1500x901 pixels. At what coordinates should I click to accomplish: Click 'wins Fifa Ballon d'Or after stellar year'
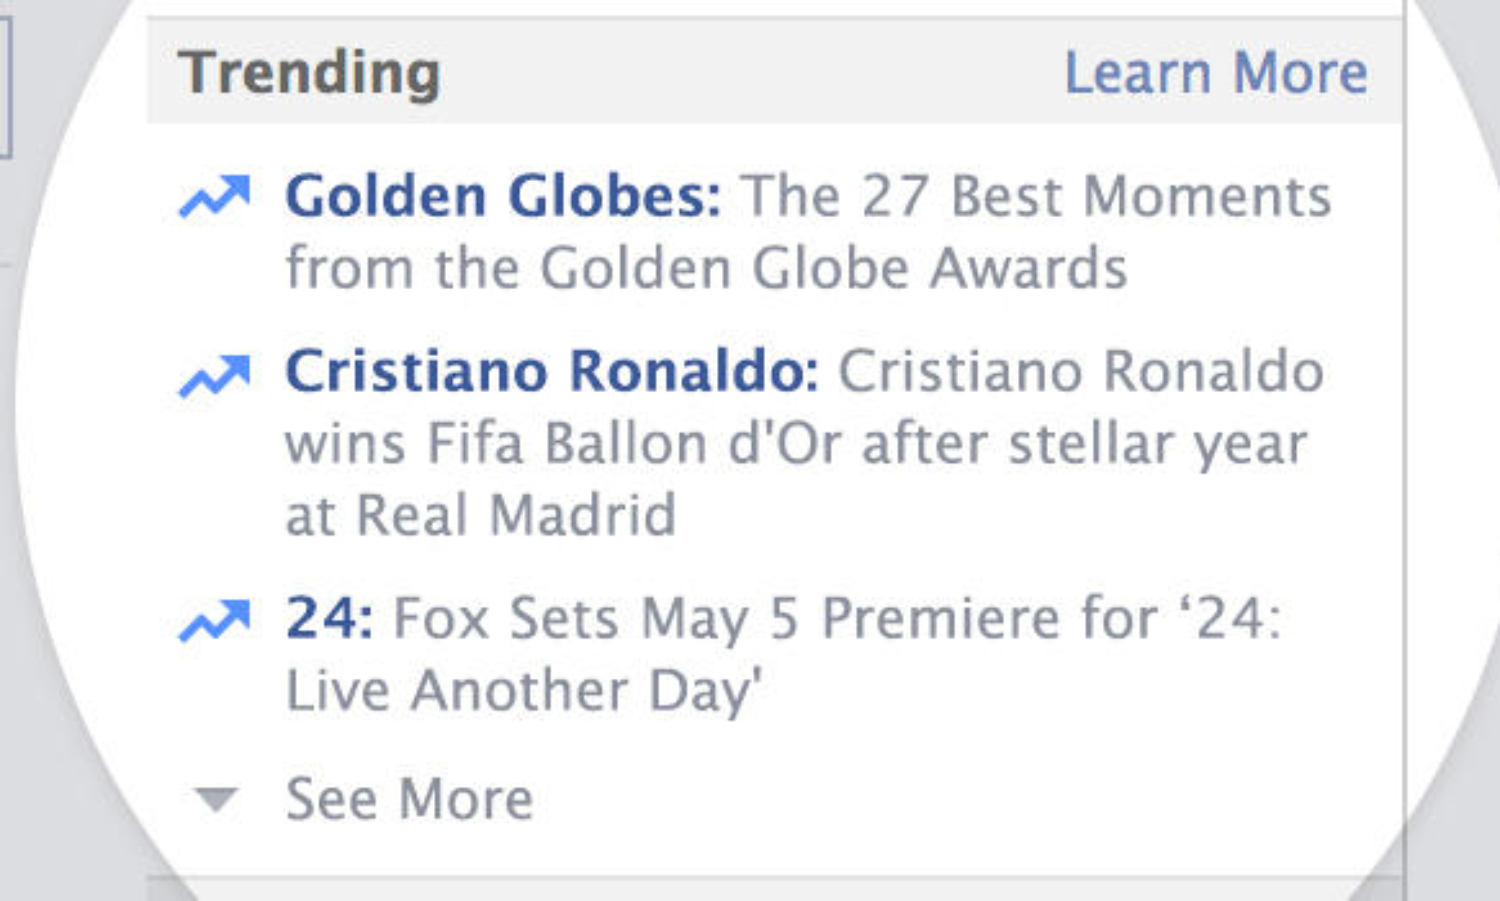point(796,444)
